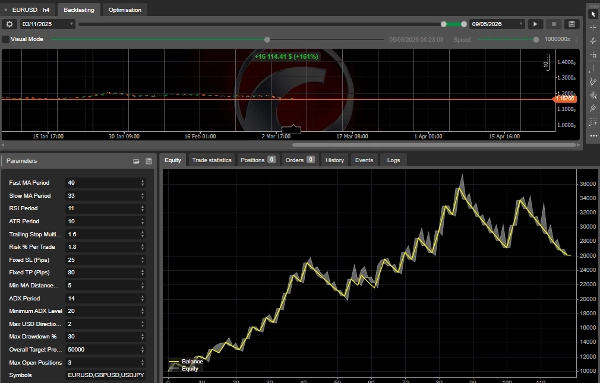Click the Balance legend entry
This screenshot has width=600, height=383.
[186, 361]
